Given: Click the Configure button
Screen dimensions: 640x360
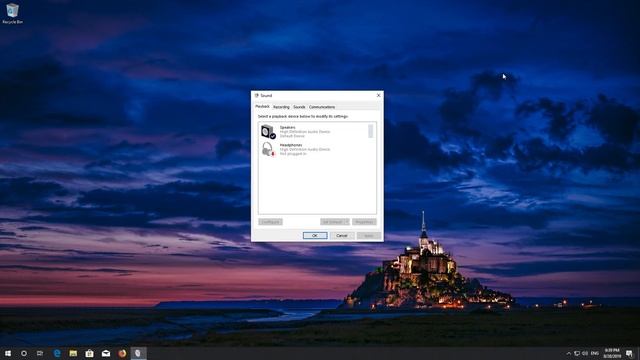Looking at the screenshot, I should click(270, 222).
